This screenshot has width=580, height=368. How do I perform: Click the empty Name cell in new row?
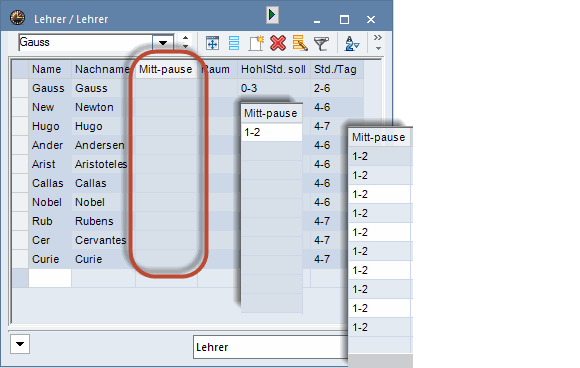[50, 278]
